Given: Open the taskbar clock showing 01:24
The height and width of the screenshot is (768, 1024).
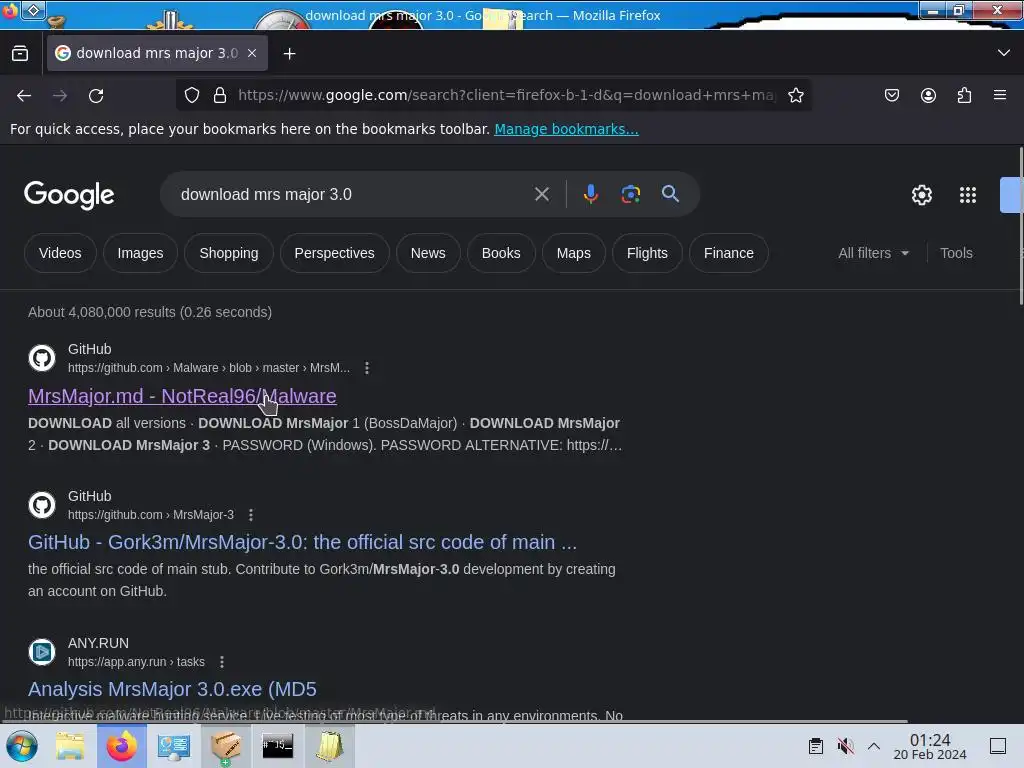Looking at the screenshot, I should 930,746.
